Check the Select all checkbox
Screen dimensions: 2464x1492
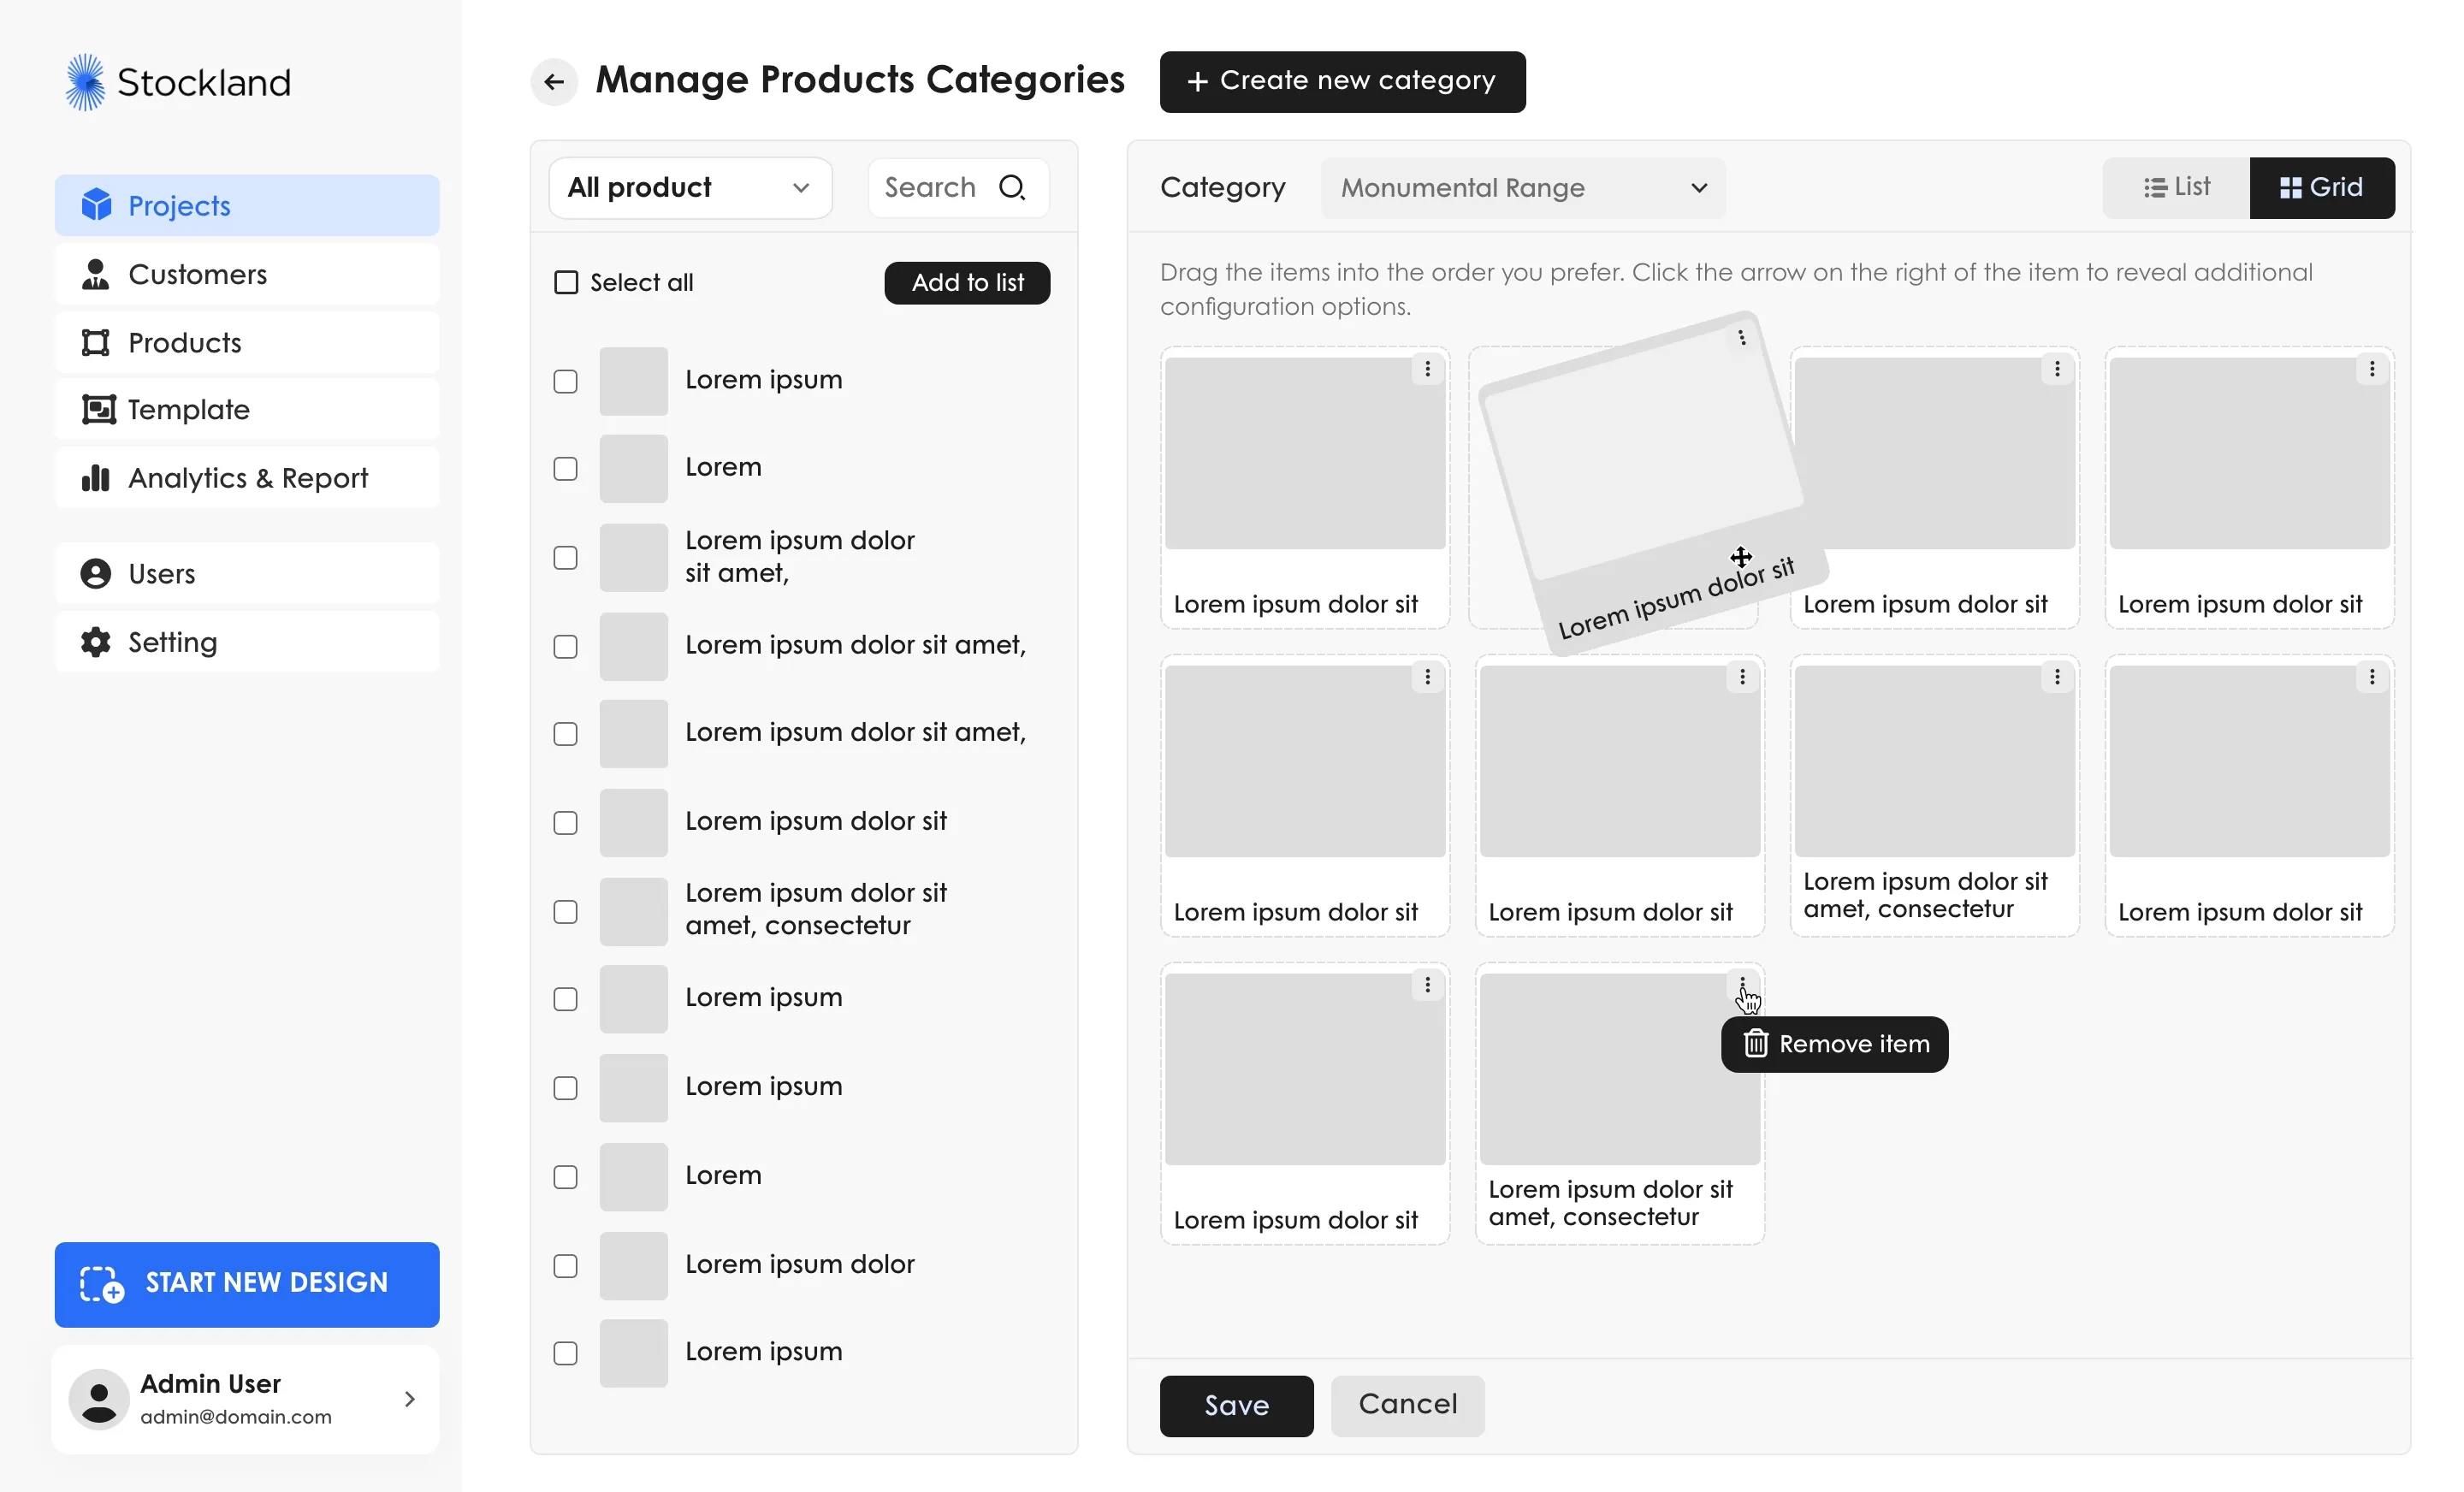[566, 283]
